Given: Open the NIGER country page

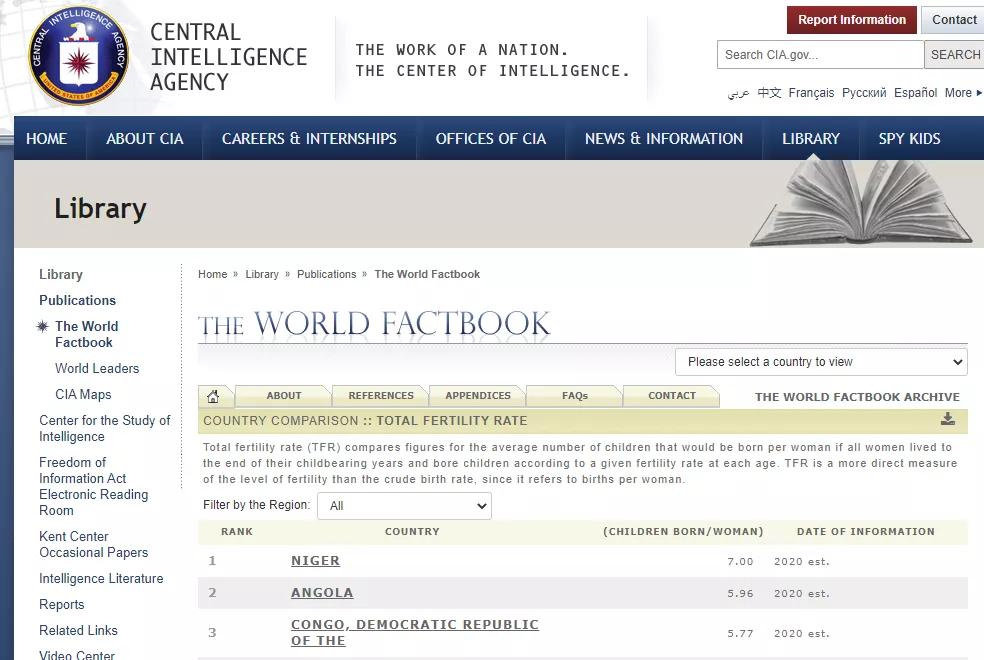Looking at the screenshot, I should coord(315,561).
